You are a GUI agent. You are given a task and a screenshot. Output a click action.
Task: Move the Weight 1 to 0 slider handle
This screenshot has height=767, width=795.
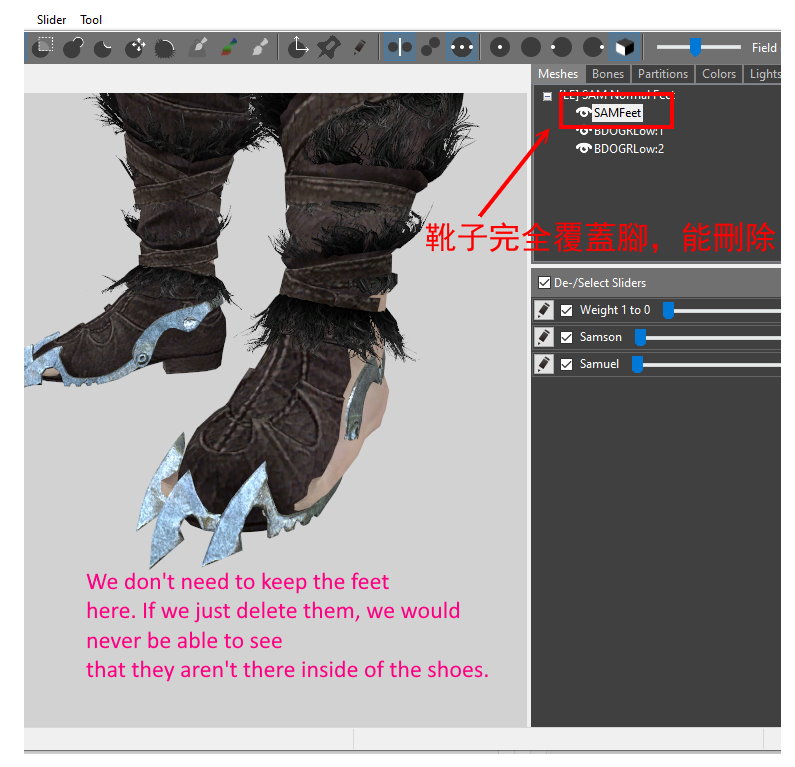669,310
